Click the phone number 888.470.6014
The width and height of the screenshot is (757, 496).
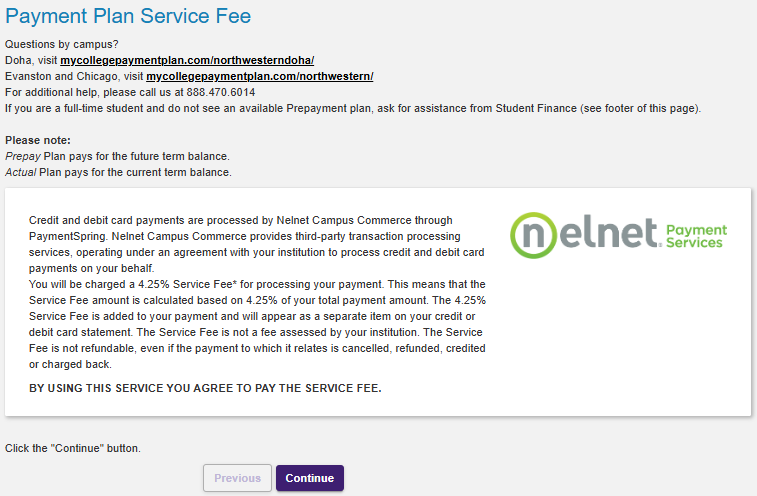tap(221, 92)
